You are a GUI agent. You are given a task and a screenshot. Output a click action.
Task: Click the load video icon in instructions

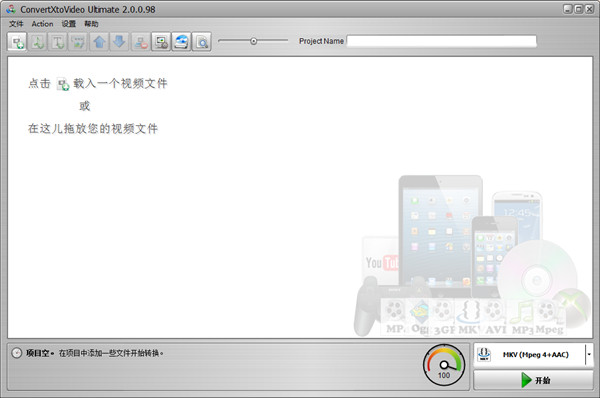63,84
